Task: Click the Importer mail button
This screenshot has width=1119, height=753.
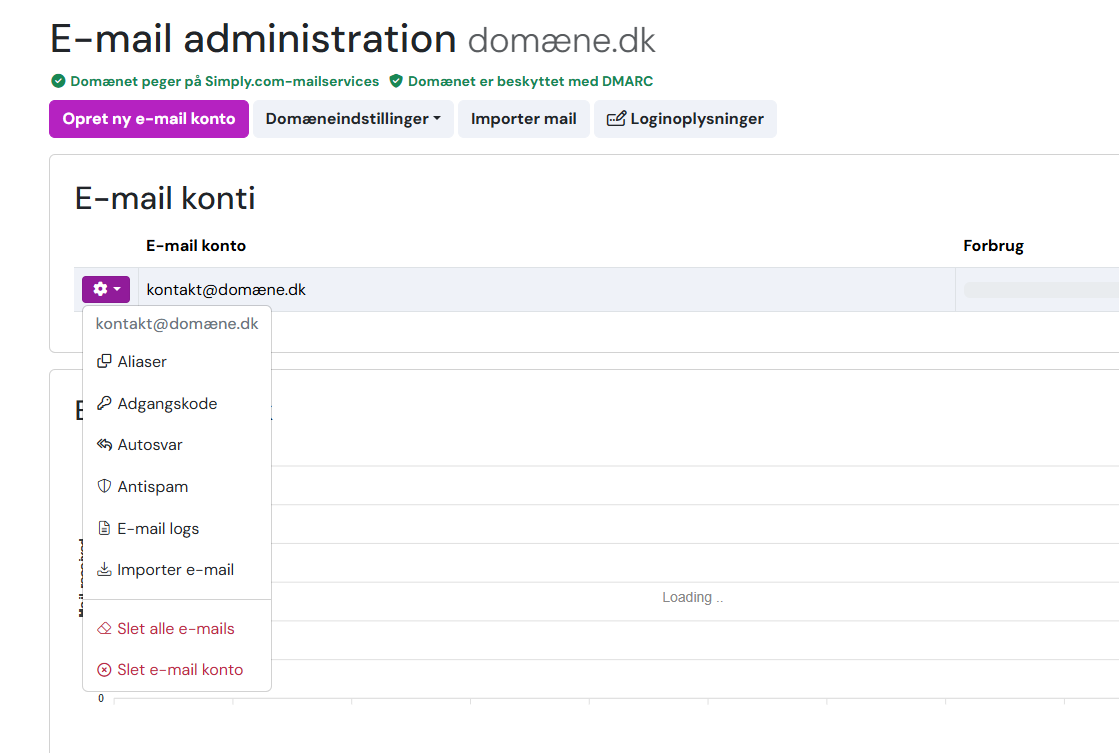Action: point(523,119)
